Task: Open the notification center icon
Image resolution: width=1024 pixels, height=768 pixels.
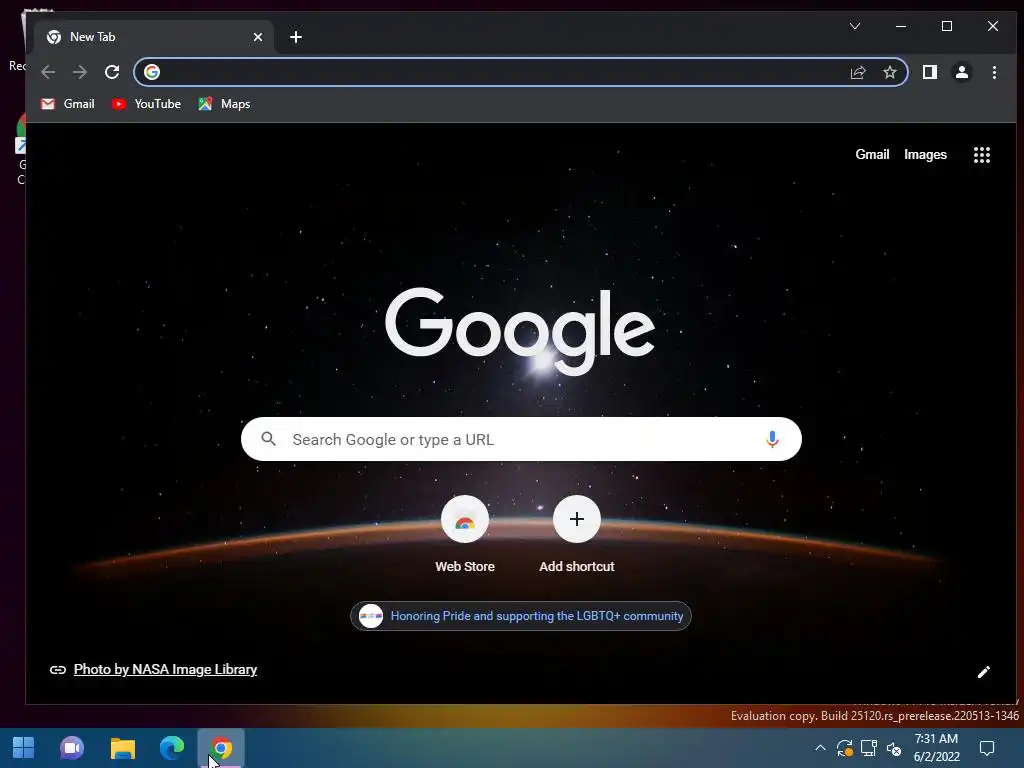Action: click(987, 748)
